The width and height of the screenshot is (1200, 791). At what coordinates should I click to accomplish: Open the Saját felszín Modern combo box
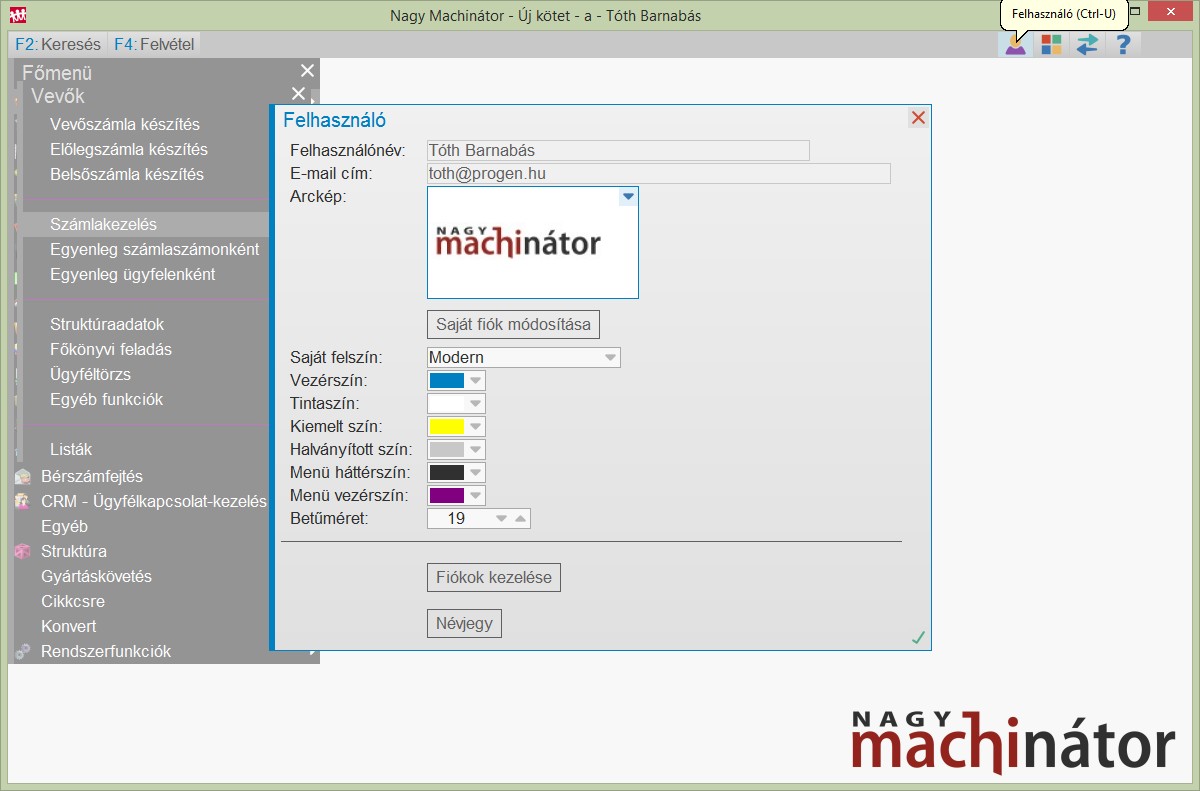click(523, 357)
